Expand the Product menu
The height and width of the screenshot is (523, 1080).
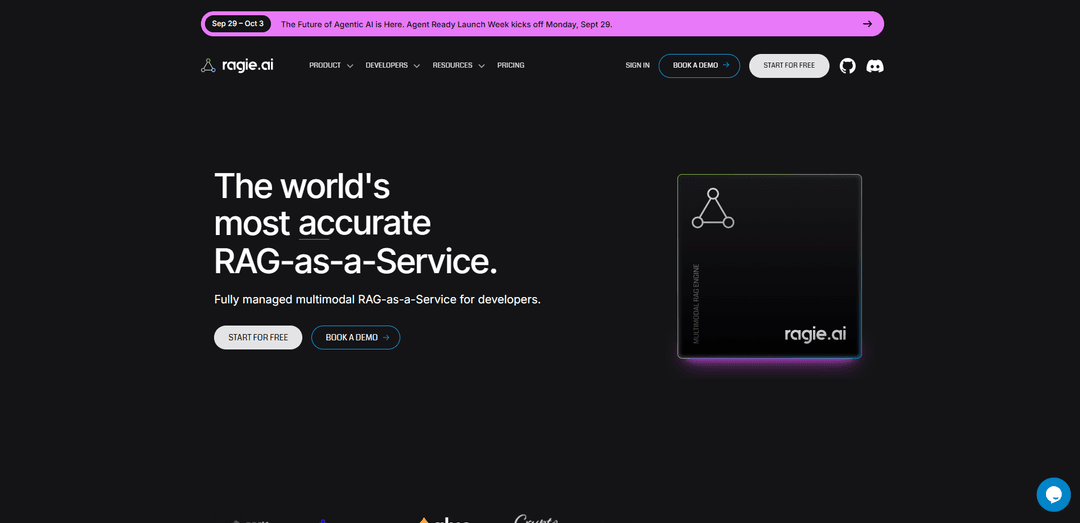[x=331, y=65]
